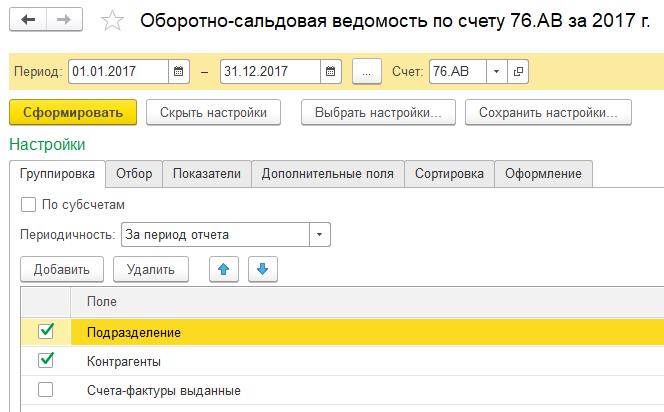
Task: Open calendar for end date 31.12.2017
Action: (332, 72)
